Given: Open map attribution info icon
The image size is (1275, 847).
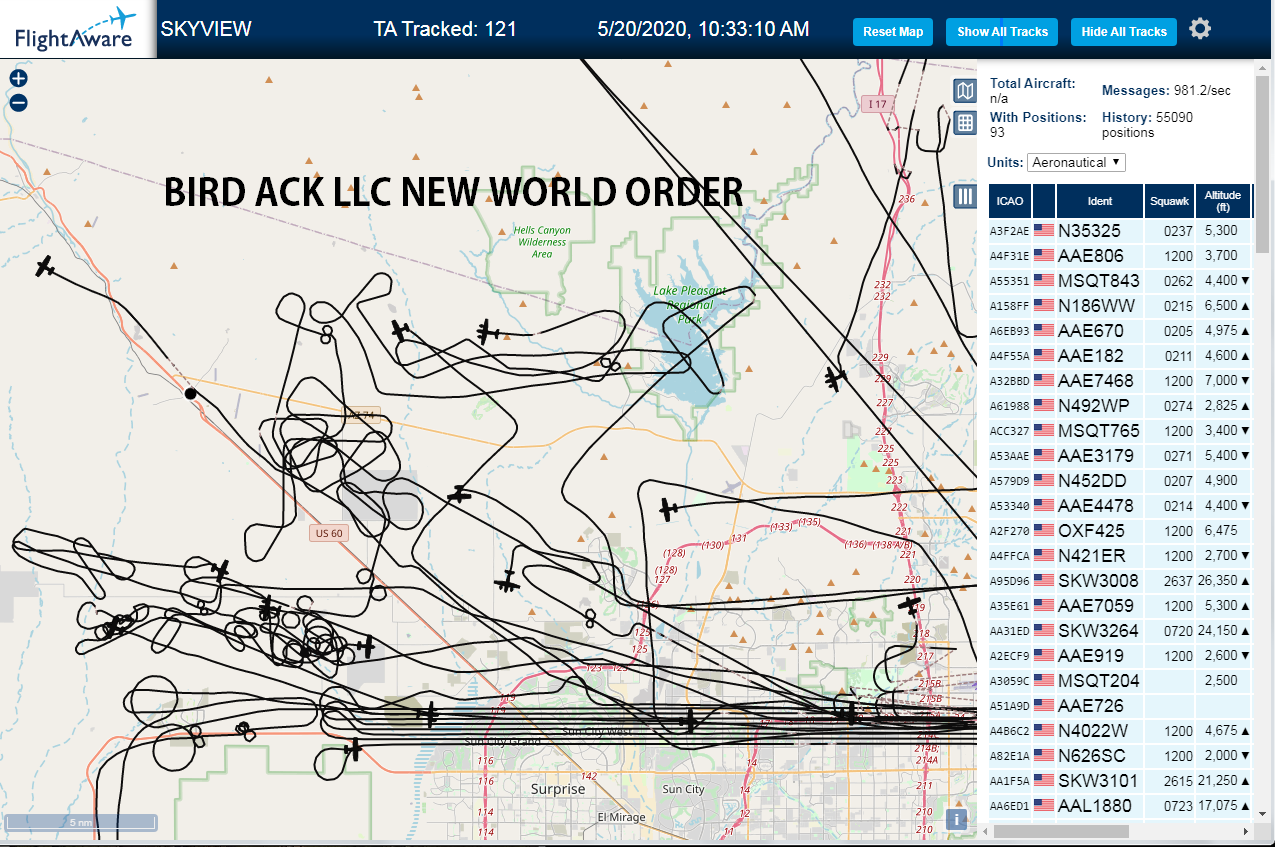Looking at the screenshot, I should pyautogui.click(x=957, y=820).
